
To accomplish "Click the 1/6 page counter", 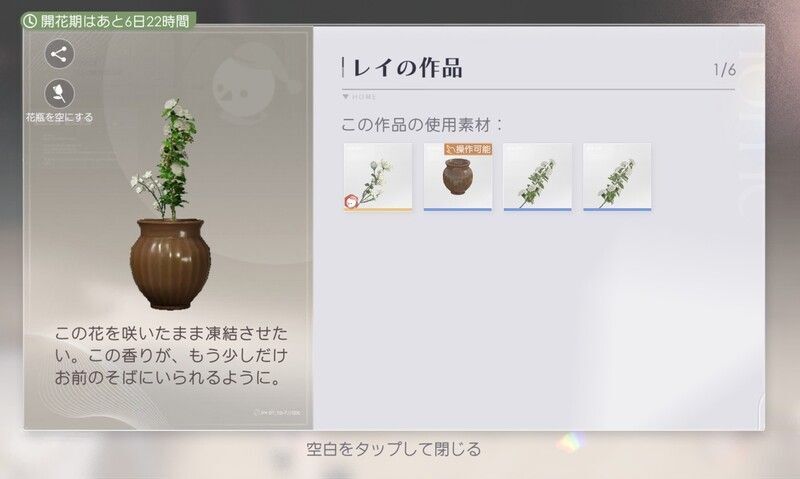I will 724,70.
